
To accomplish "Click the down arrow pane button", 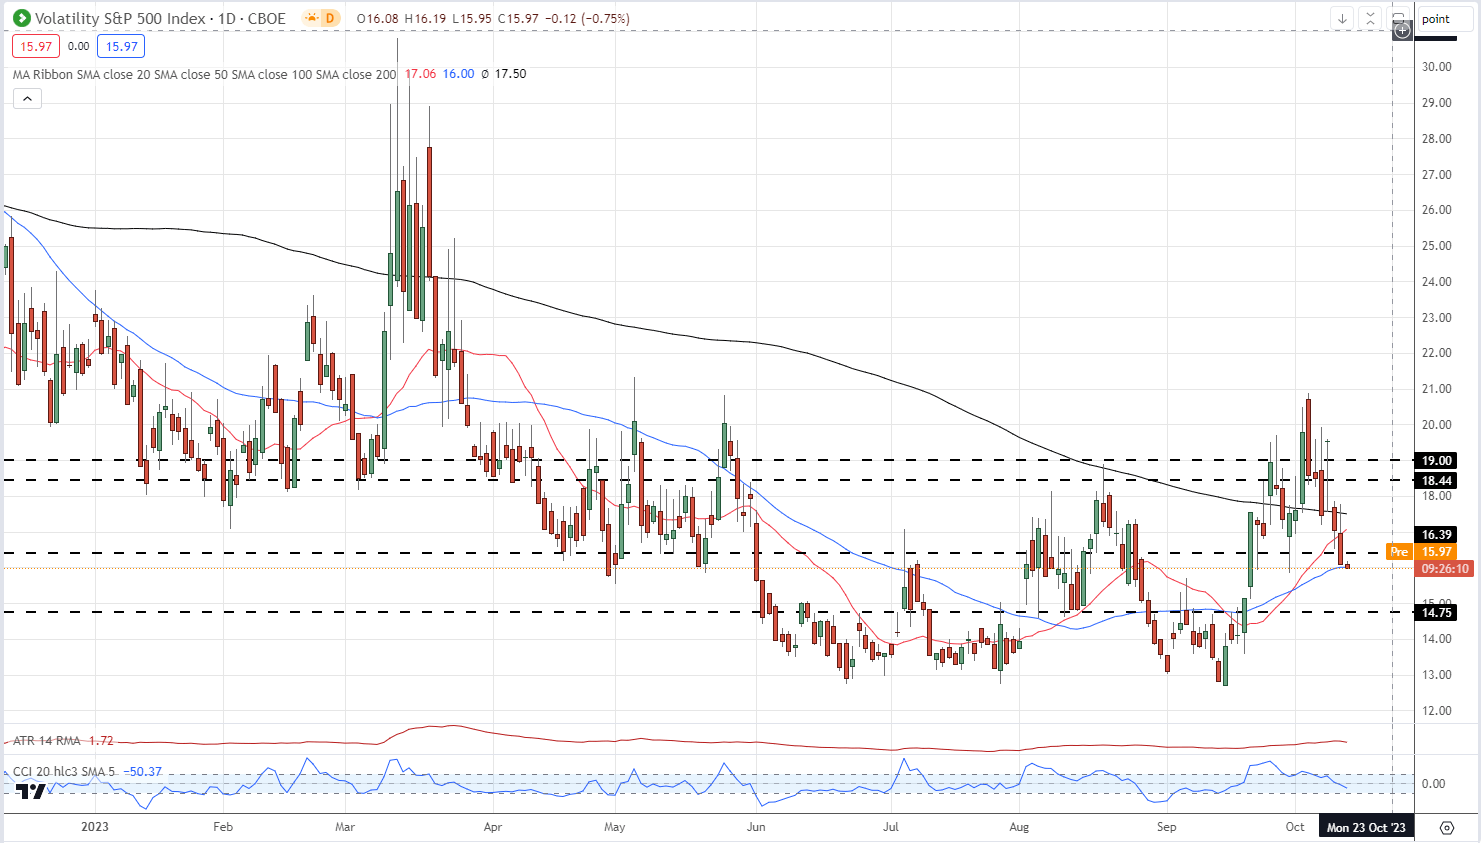I will tap(1342, 18).
